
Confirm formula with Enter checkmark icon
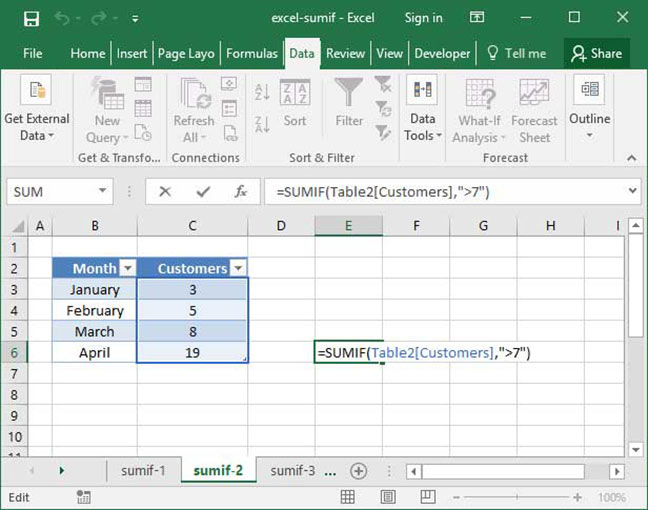(x=203, y=191)
